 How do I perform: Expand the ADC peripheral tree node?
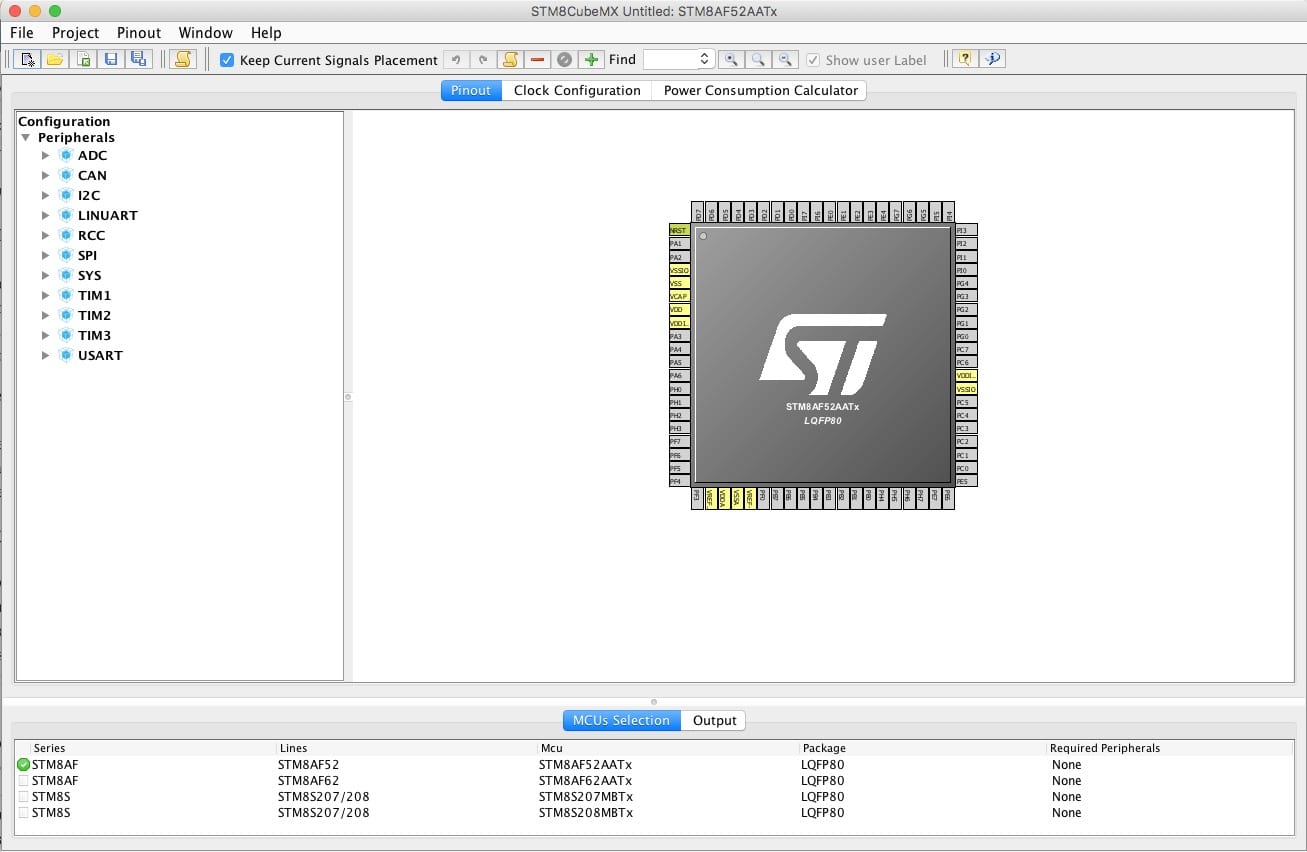[45, 156]
